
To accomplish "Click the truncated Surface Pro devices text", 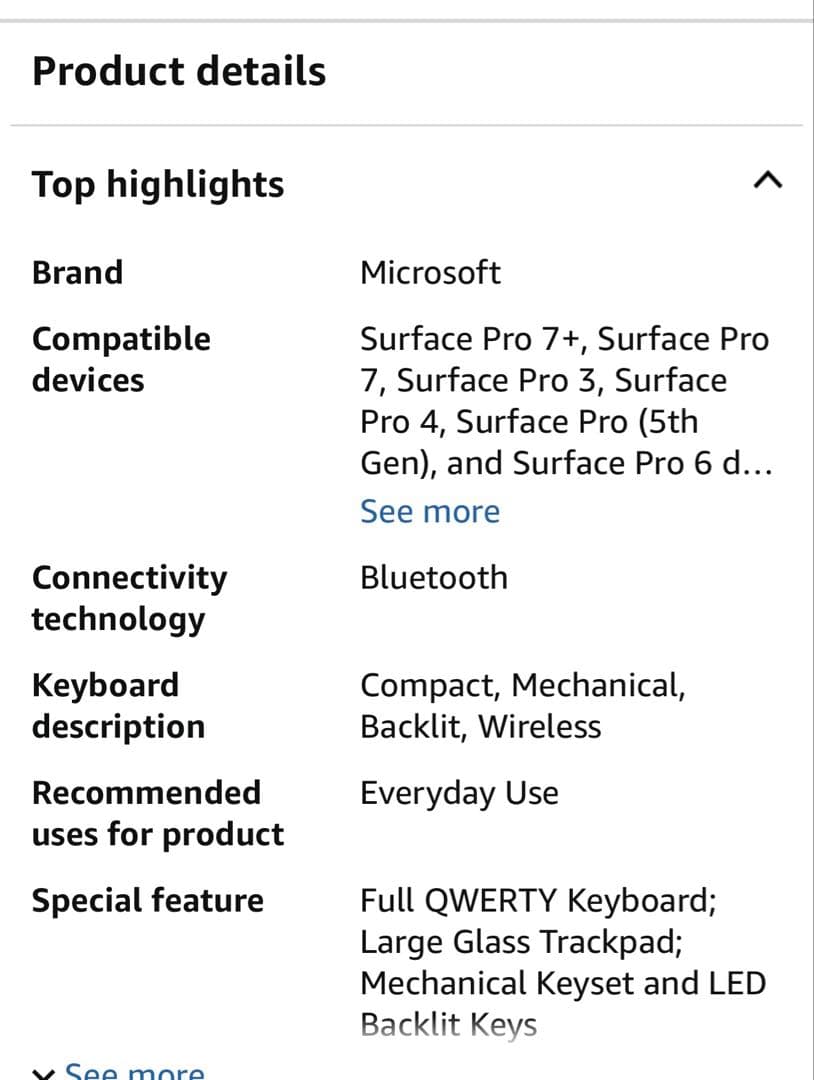I will (x=564, y=400).
